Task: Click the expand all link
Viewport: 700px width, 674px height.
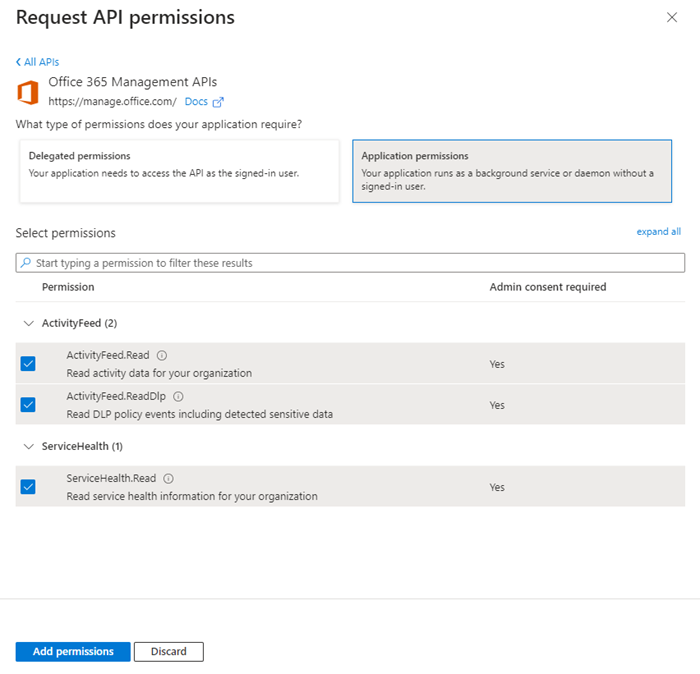Action: tap(658, 232)
